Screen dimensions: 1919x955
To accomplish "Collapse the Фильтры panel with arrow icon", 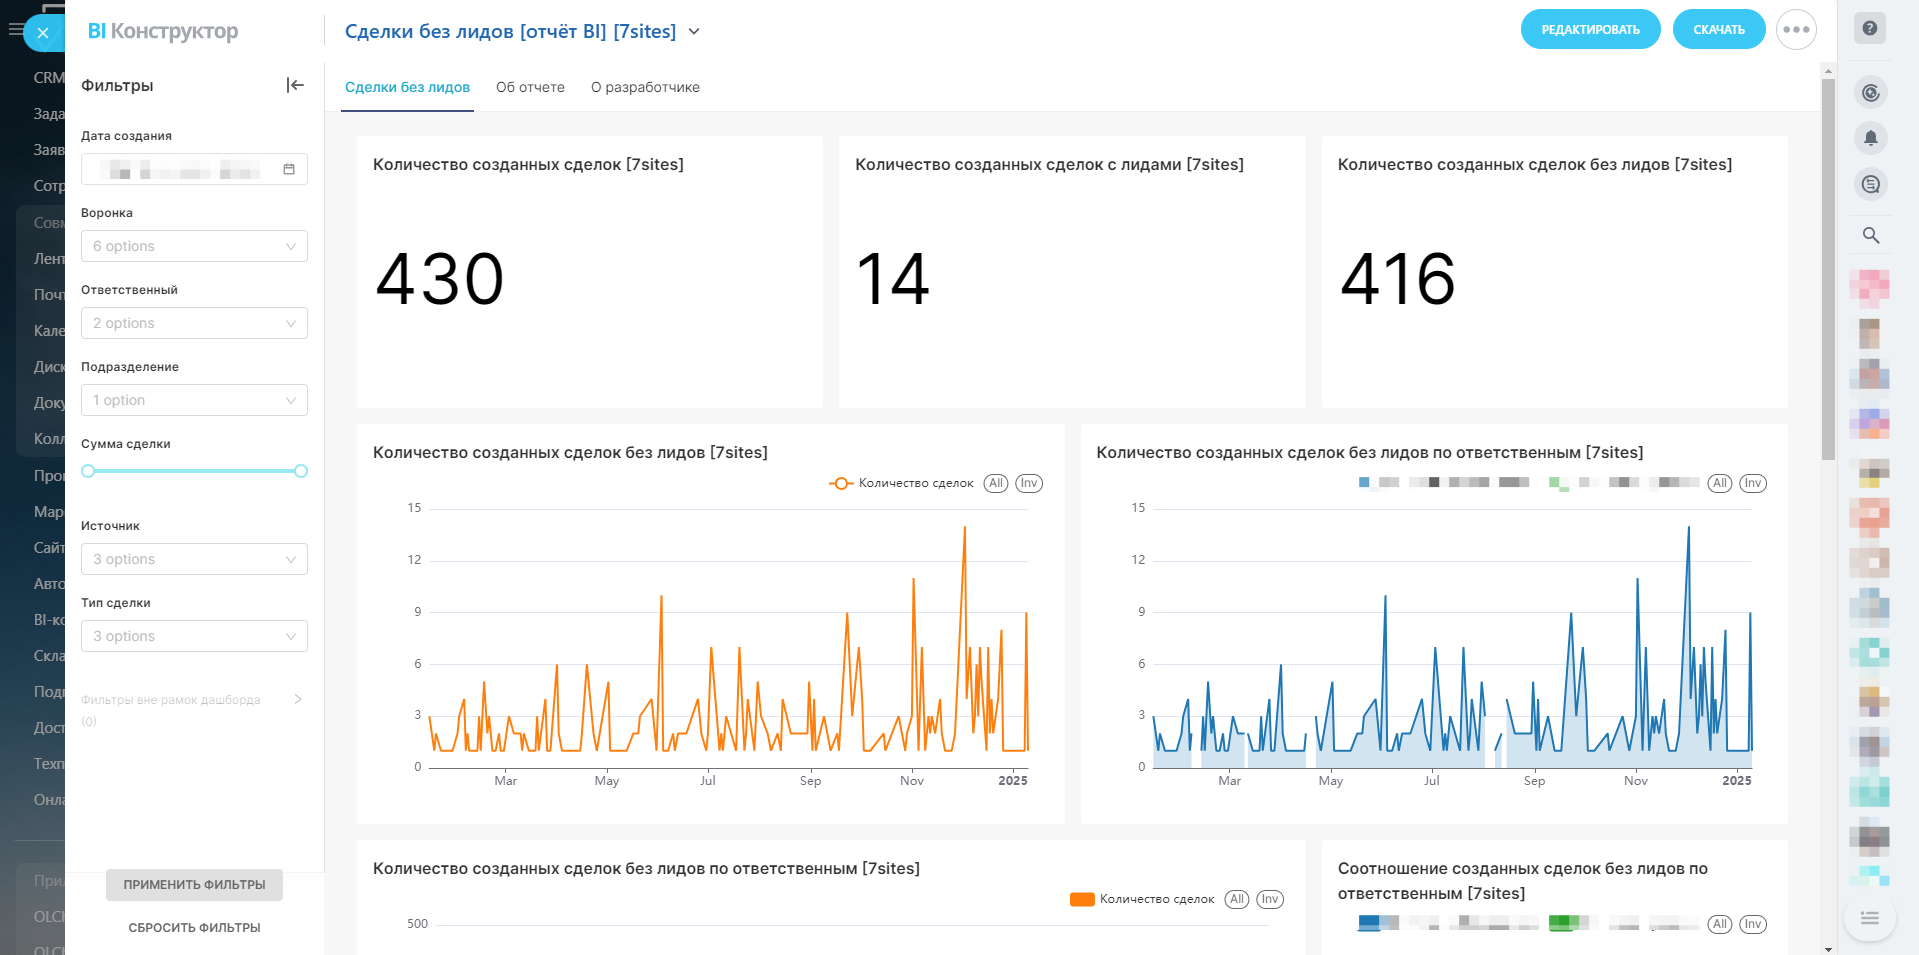I will (295, 85).
